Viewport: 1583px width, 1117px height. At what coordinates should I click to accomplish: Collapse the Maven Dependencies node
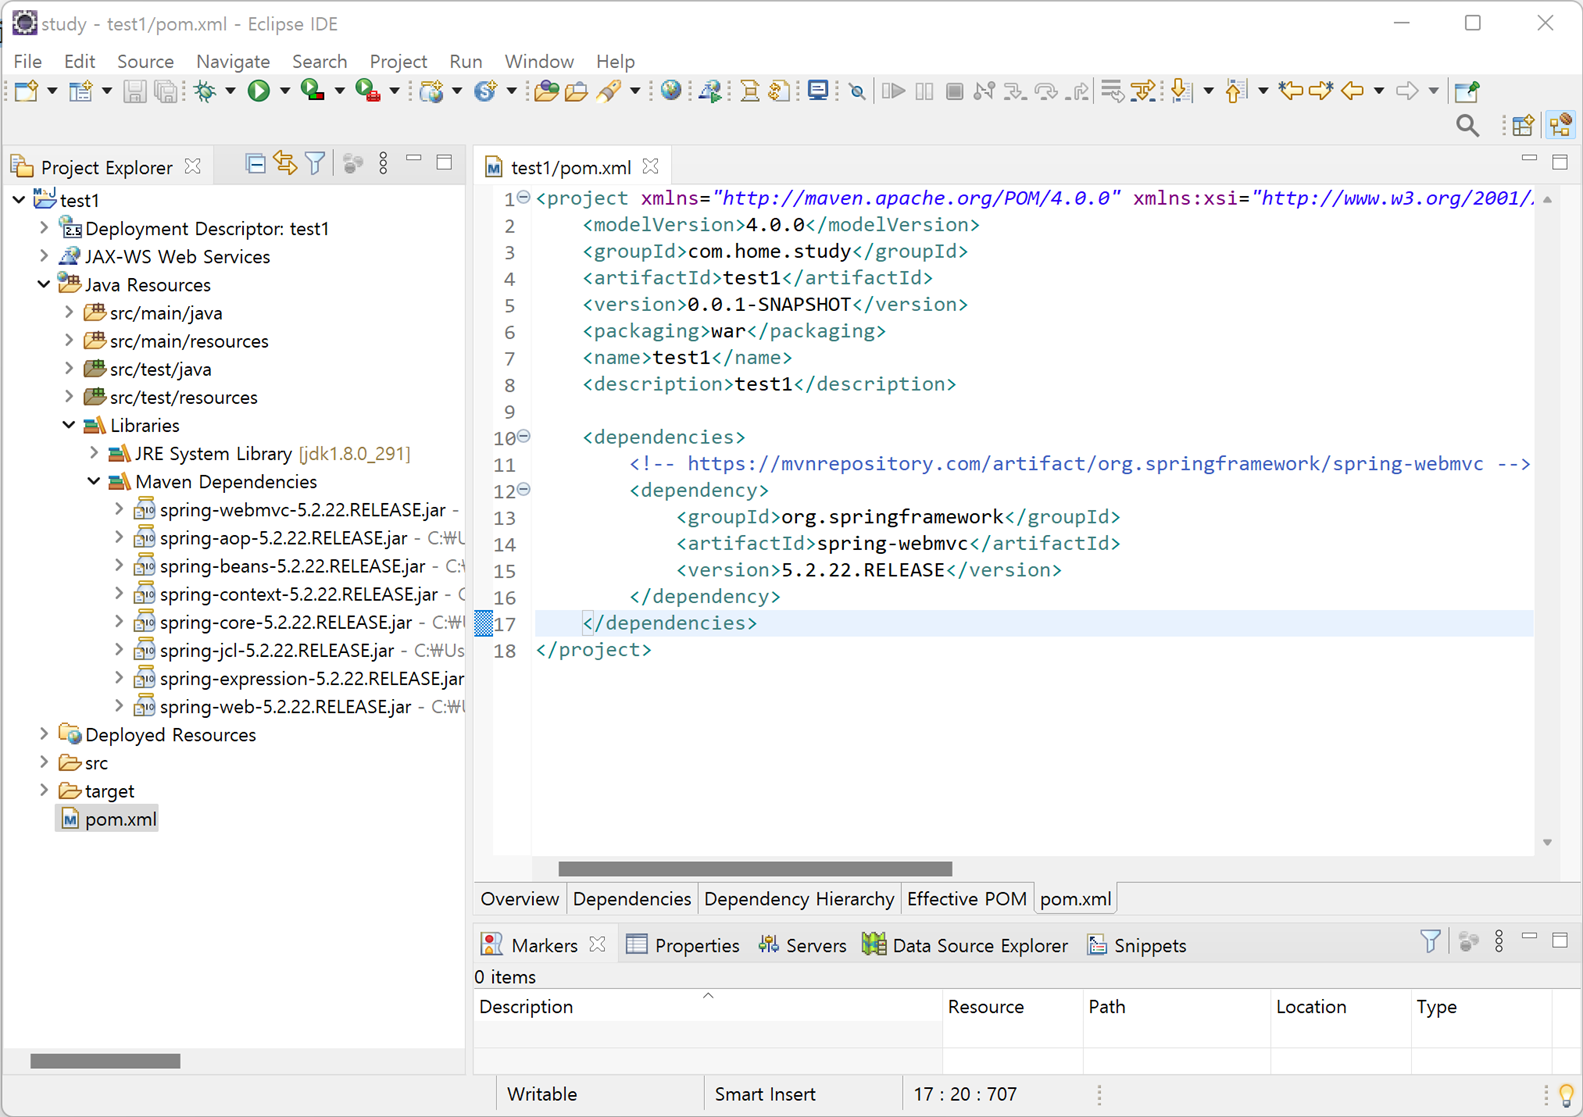point(94,481)
